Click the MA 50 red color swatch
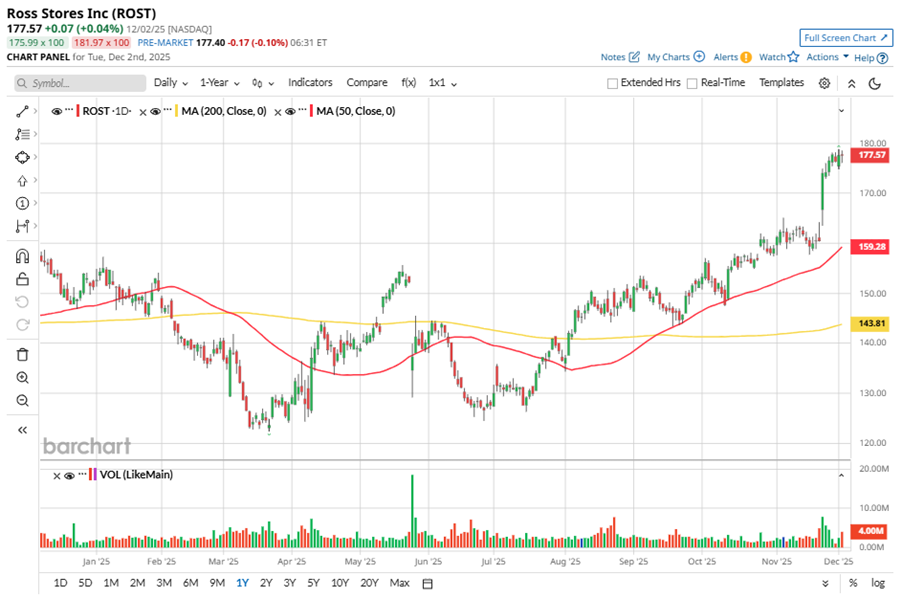Image resolution: width=902 pixels, height=598 pixels. [312, 111]
